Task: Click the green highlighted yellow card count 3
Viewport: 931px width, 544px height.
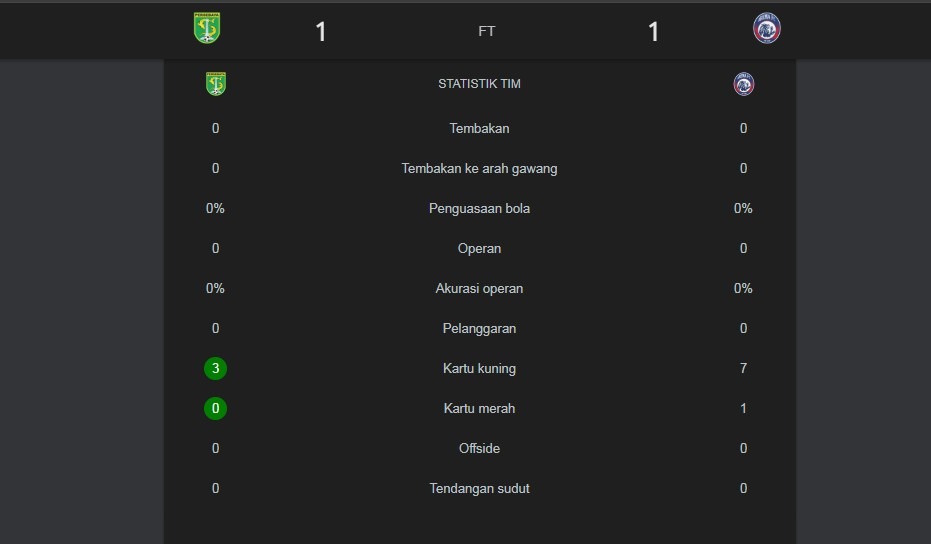Action: (x=215, y=368)
